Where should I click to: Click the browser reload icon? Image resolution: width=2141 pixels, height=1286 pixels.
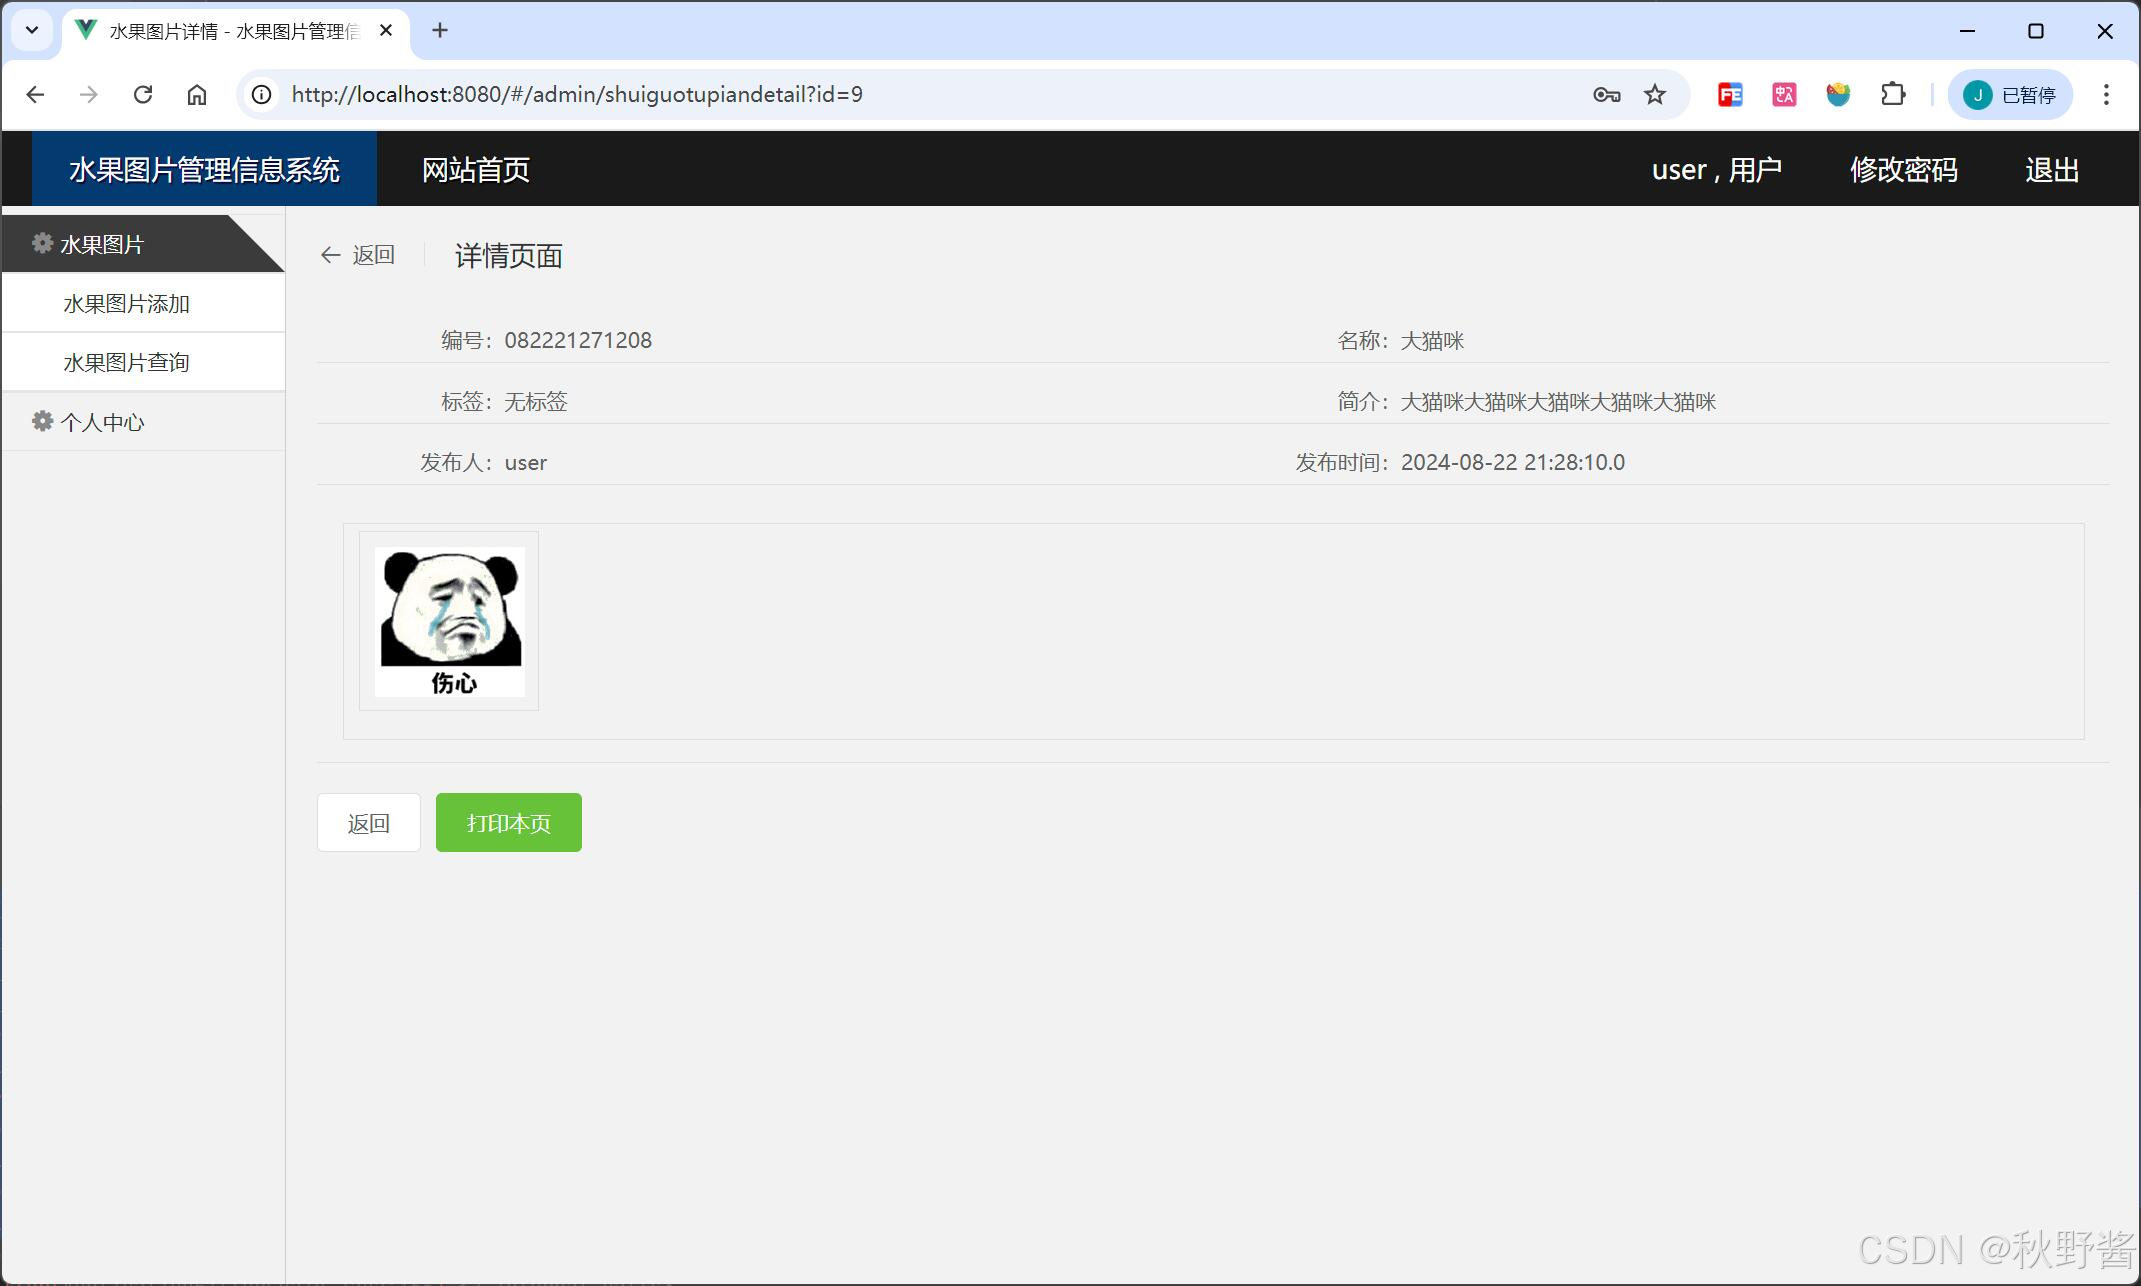(143, 94)
